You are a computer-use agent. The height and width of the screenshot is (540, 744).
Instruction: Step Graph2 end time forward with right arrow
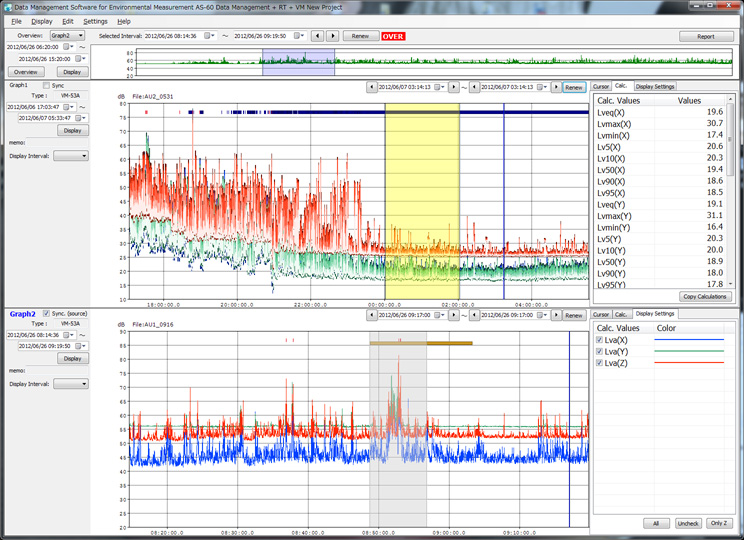(x=554, y=315)
